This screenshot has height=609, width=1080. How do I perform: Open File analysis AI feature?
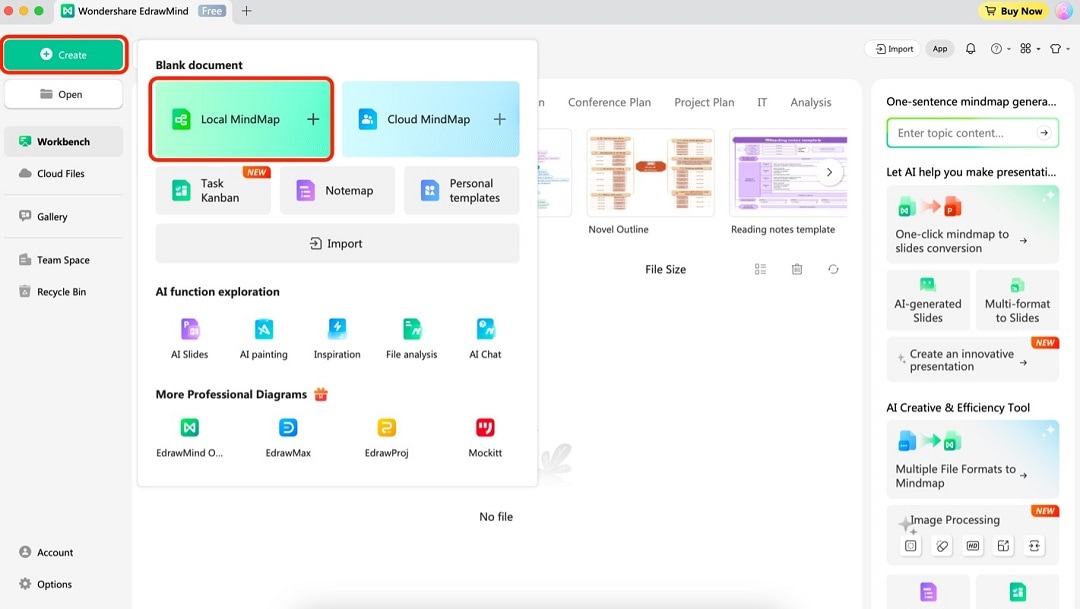coord(411,338)
